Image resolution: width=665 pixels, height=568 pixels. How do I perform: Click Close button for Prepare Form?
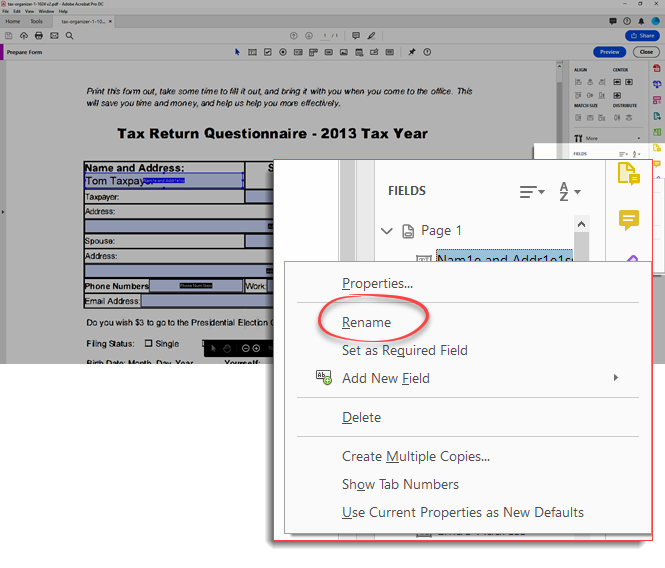pyautogui.click(x=646, y=52)
